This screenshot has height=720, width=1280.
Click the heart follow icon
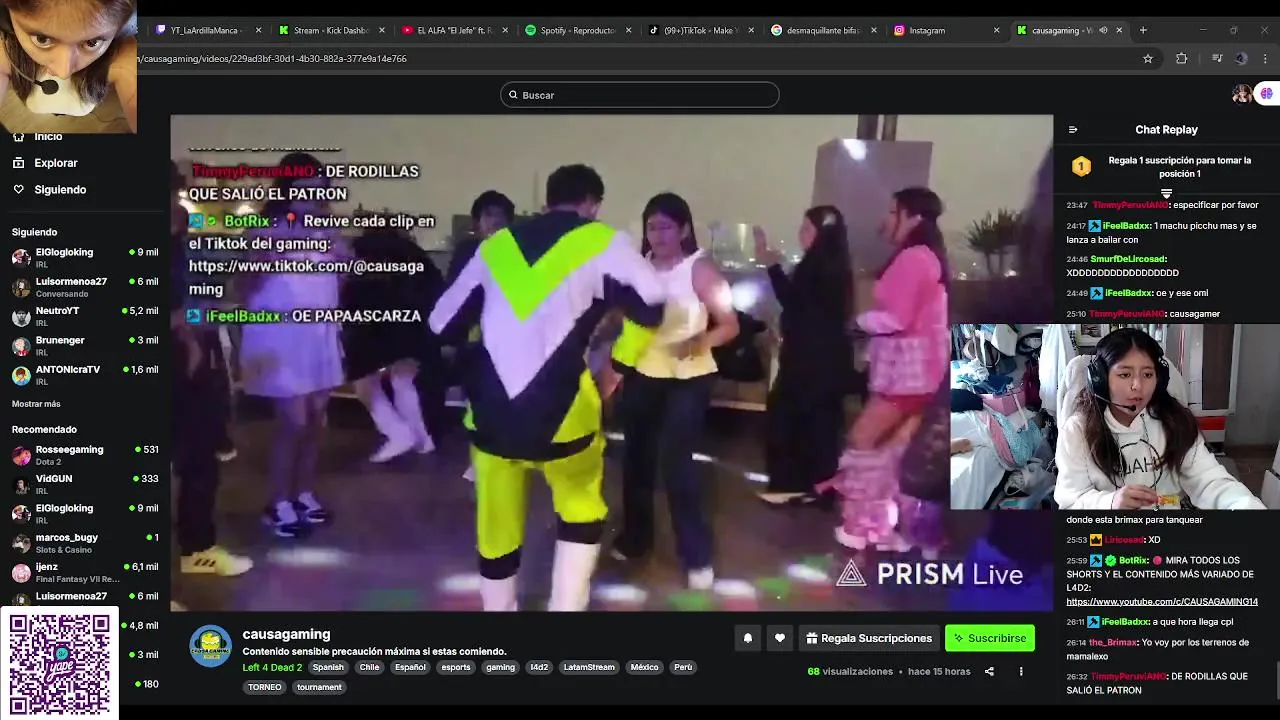pyautogui.click(x=780, y=638)
